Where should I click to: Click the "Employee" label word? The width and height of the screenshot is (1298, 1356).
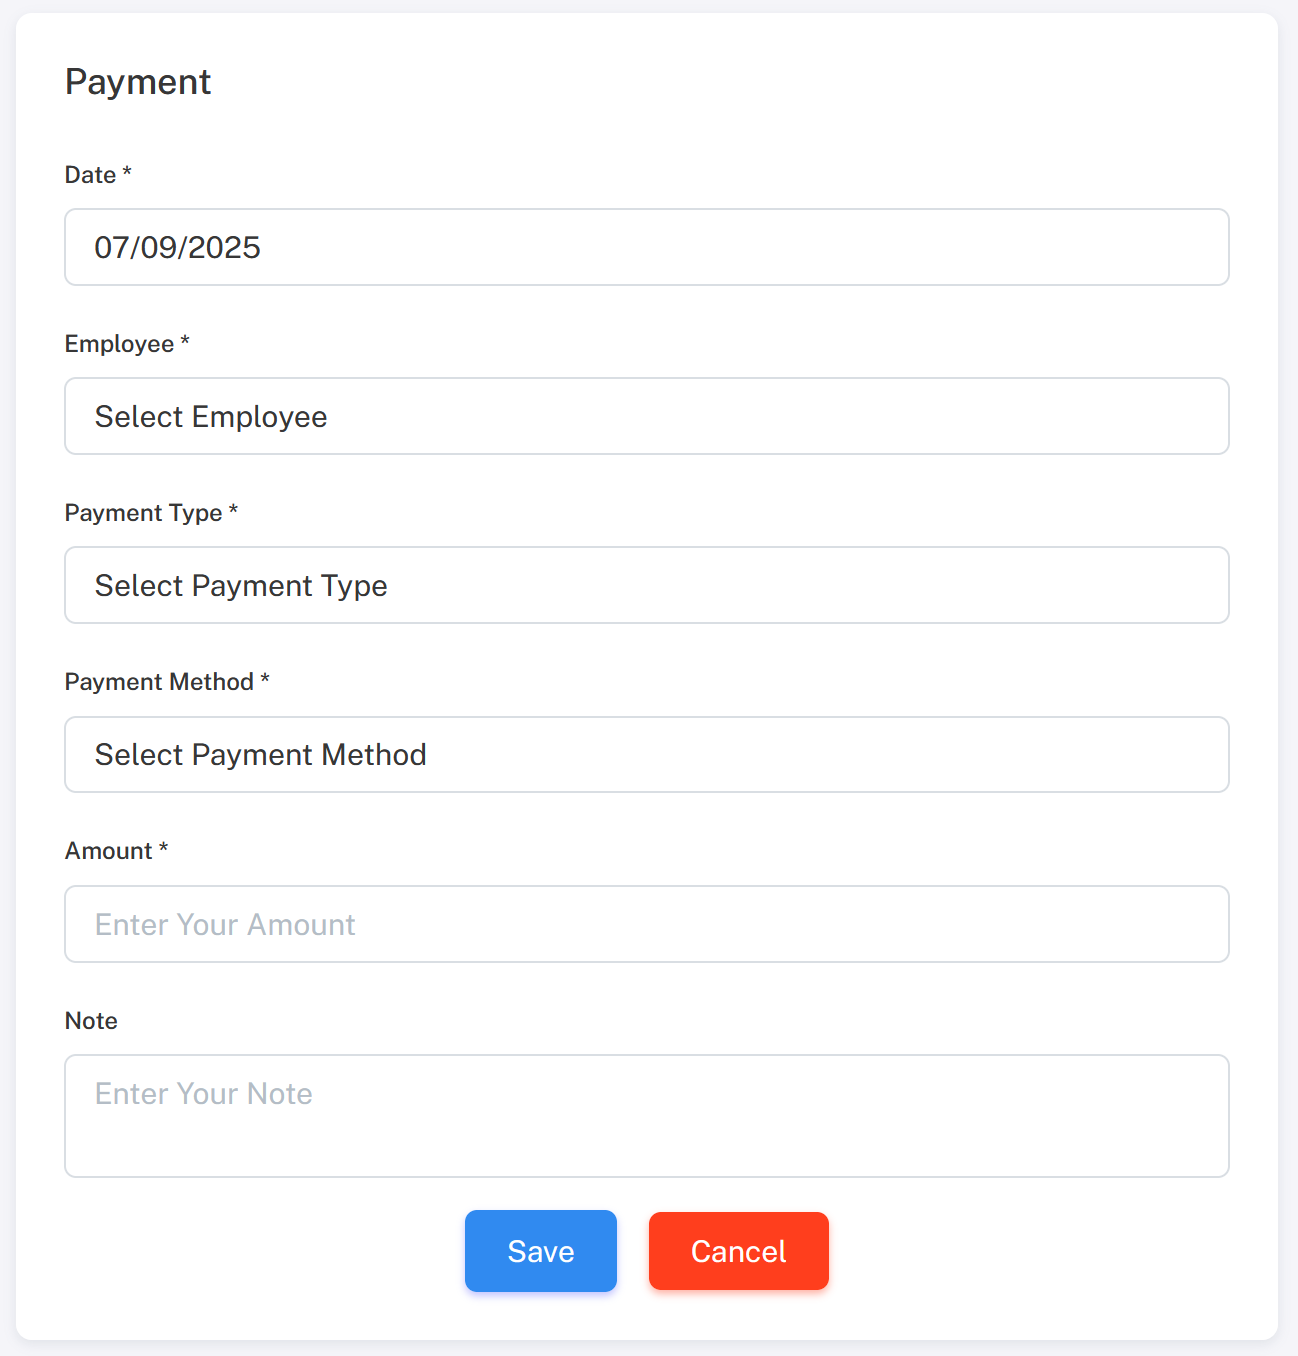(119, 344)
